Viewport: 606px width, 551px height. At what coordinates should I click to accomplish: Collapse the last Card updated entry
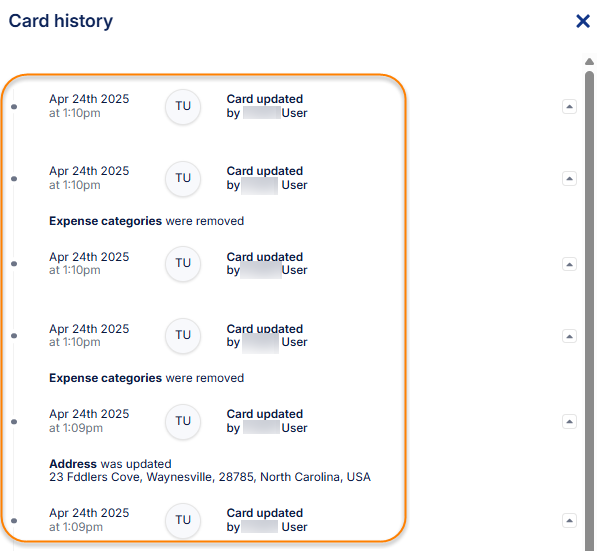(569, 520)
